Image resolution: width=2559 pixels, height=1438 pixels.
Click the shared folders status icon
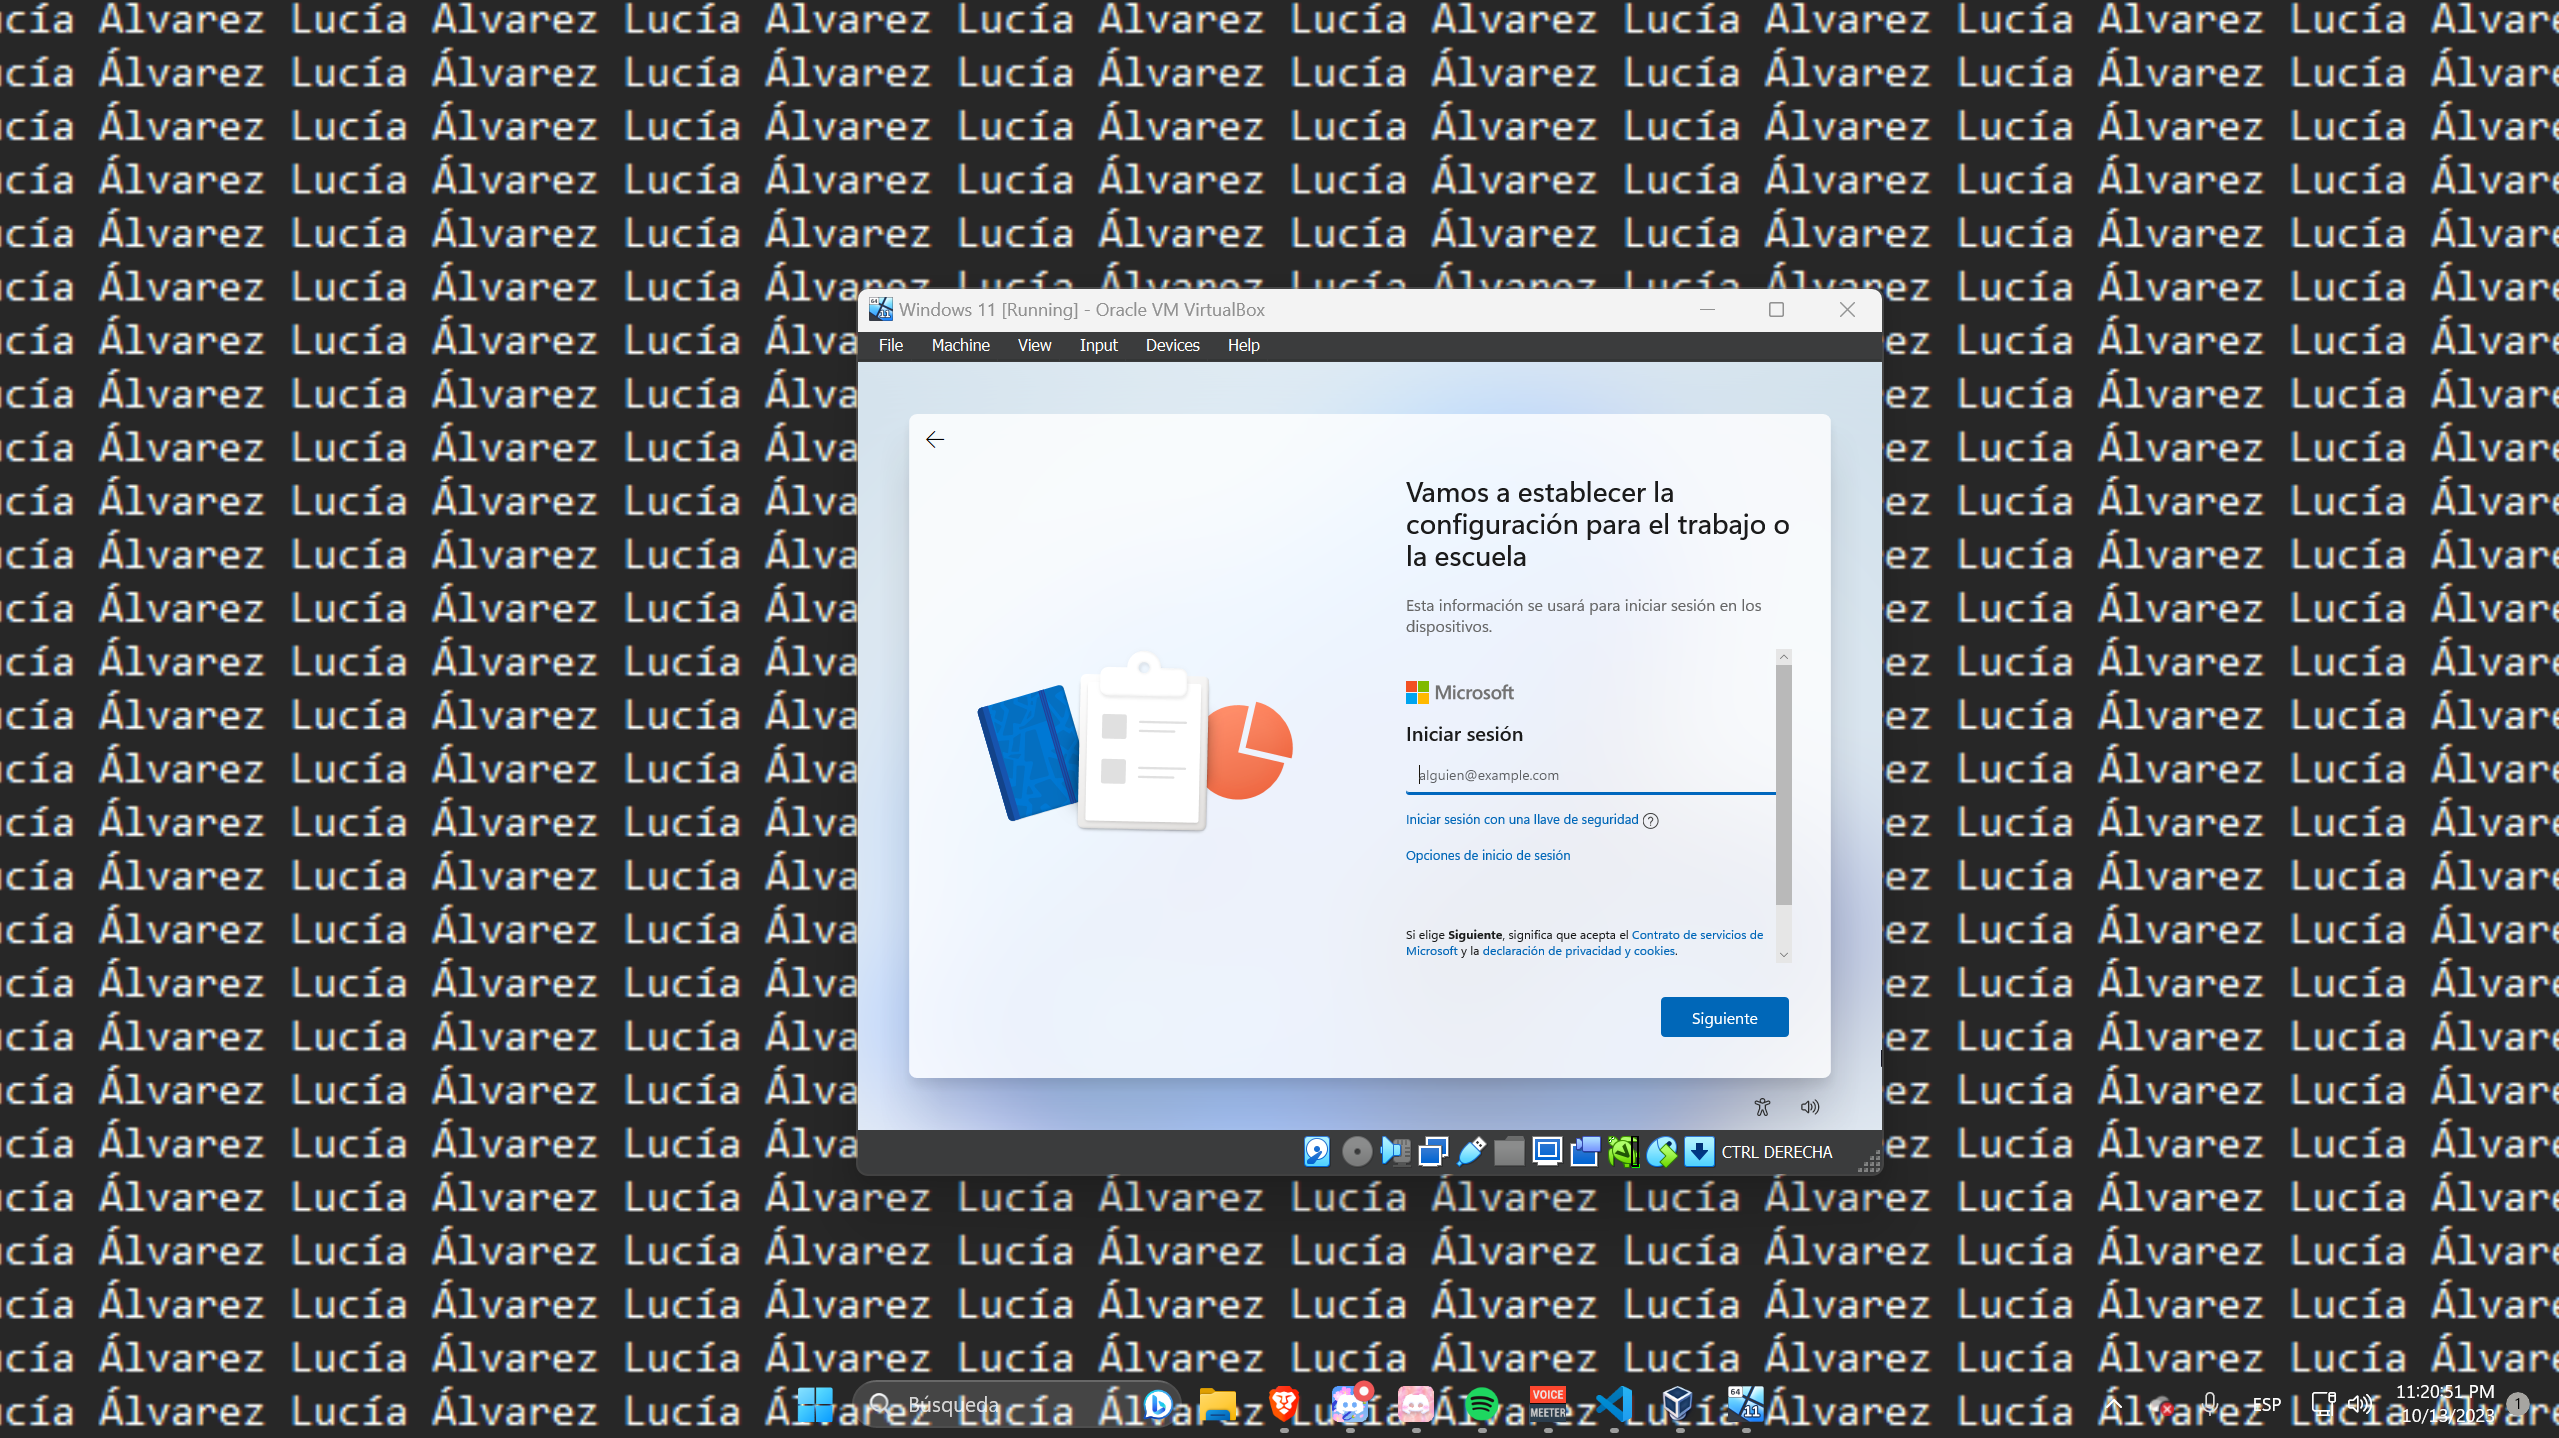1508,1152
